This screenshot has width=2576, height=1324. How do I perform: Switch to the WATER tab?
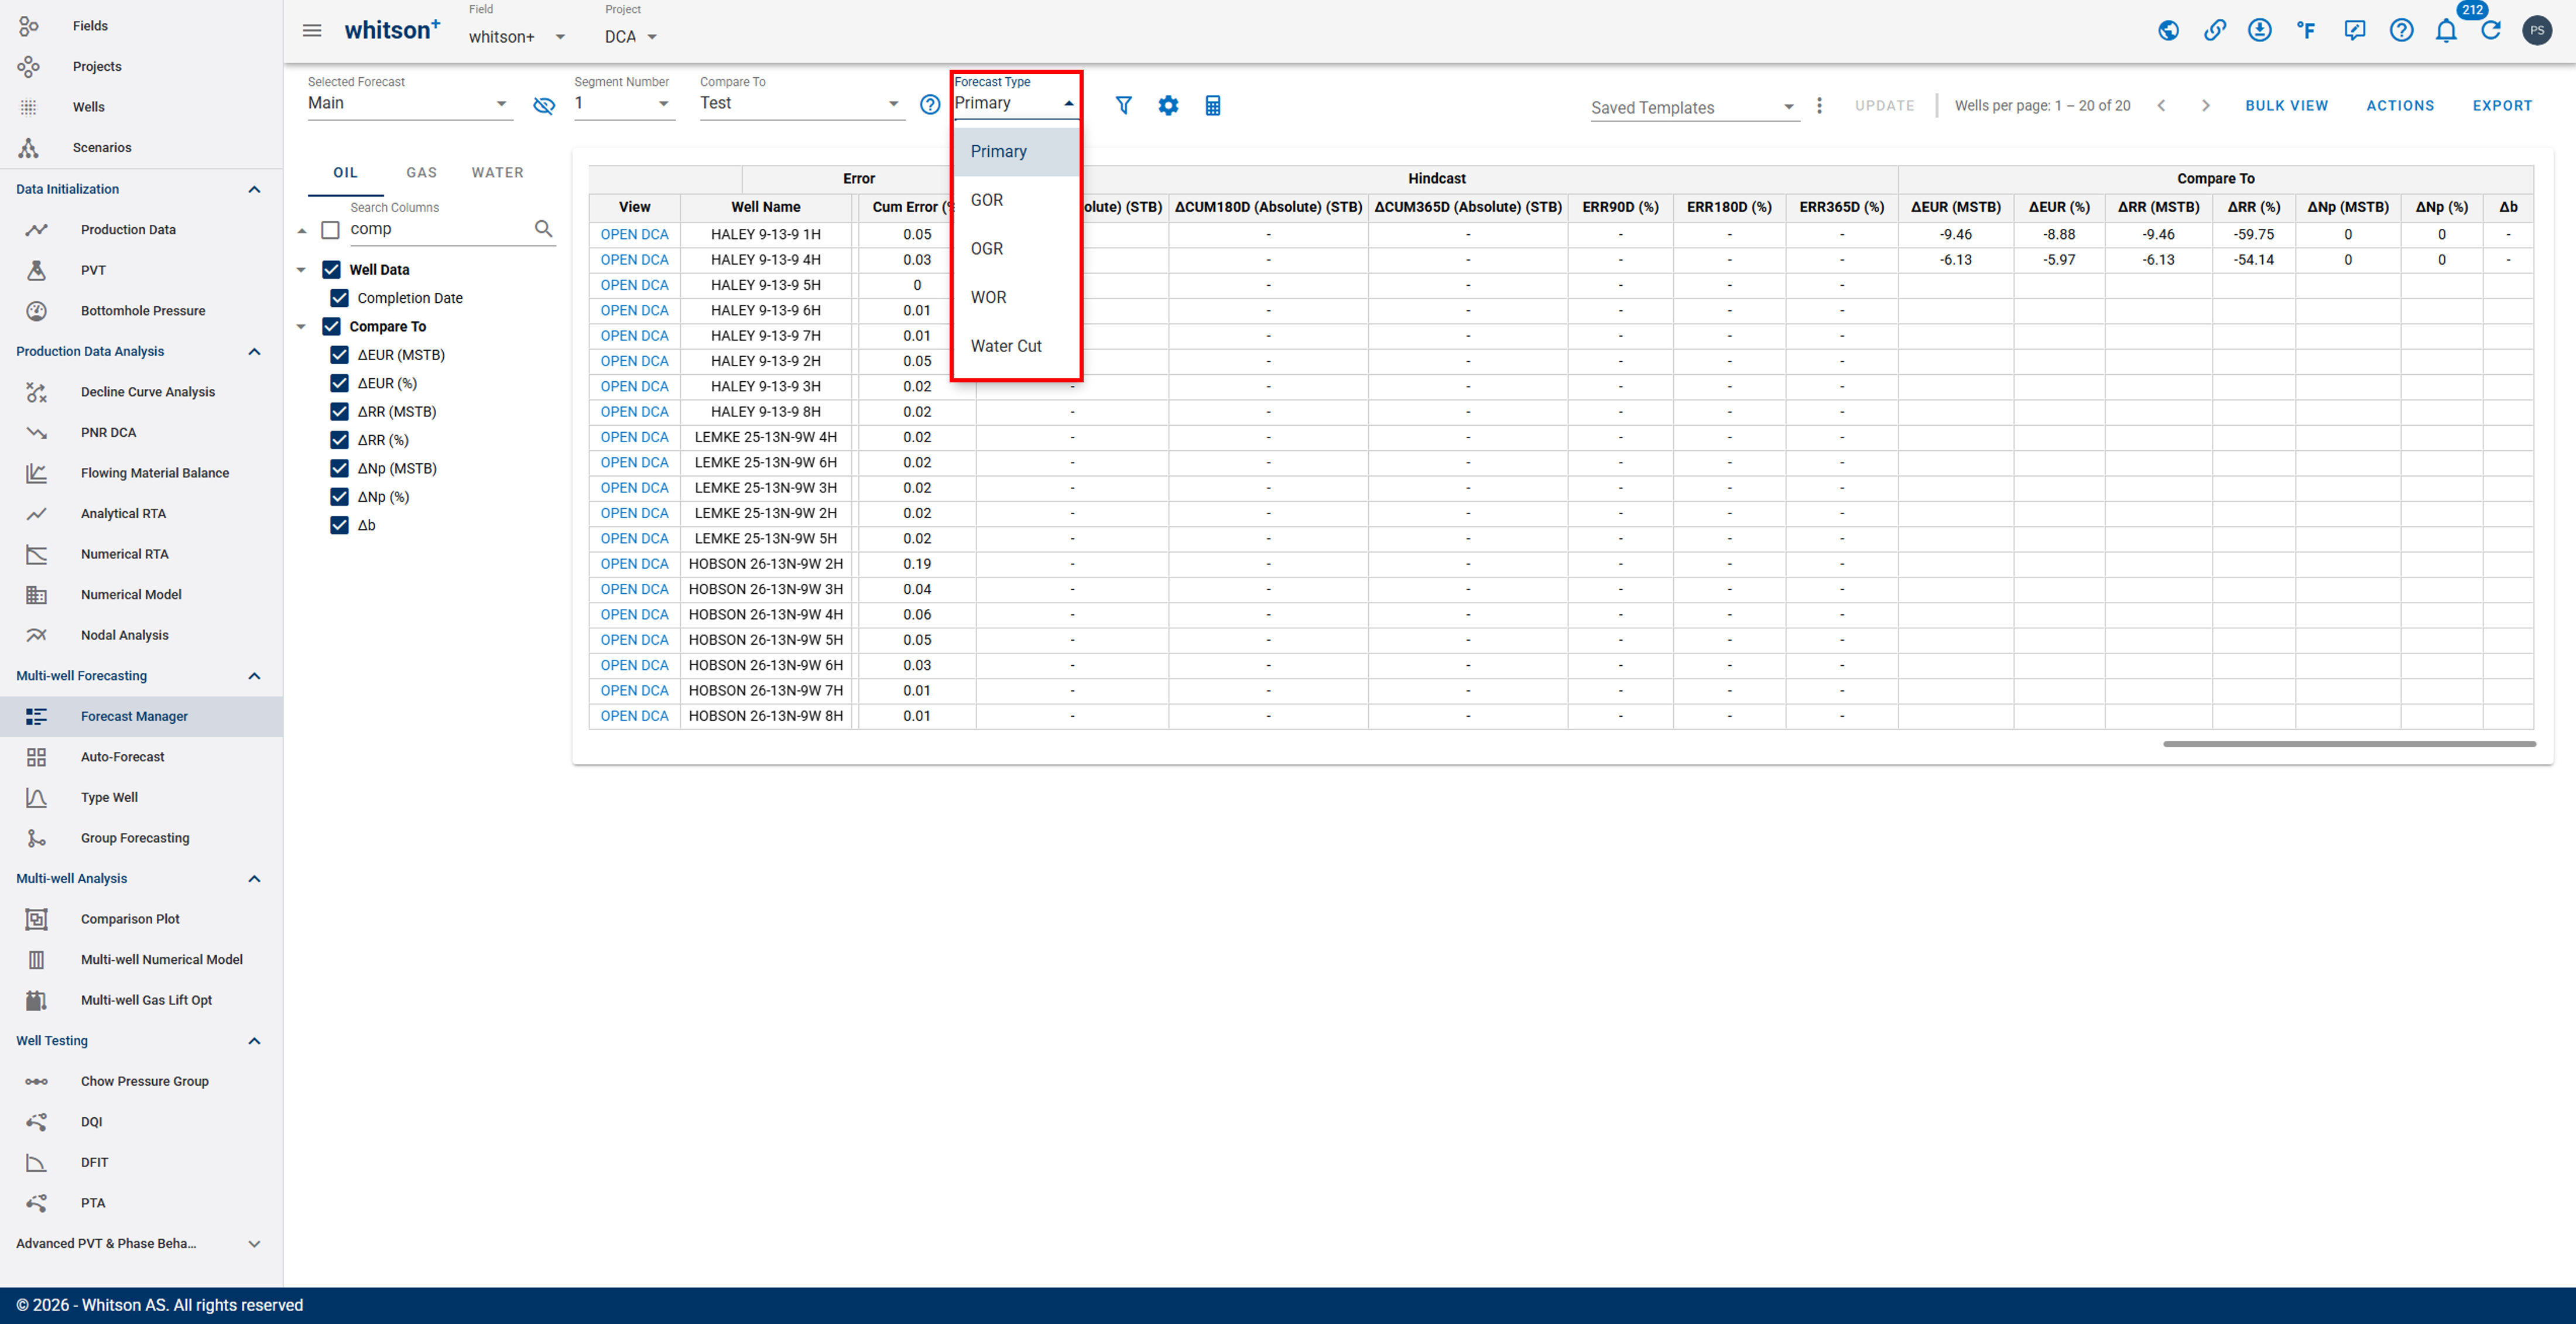[x=498, y=173]
